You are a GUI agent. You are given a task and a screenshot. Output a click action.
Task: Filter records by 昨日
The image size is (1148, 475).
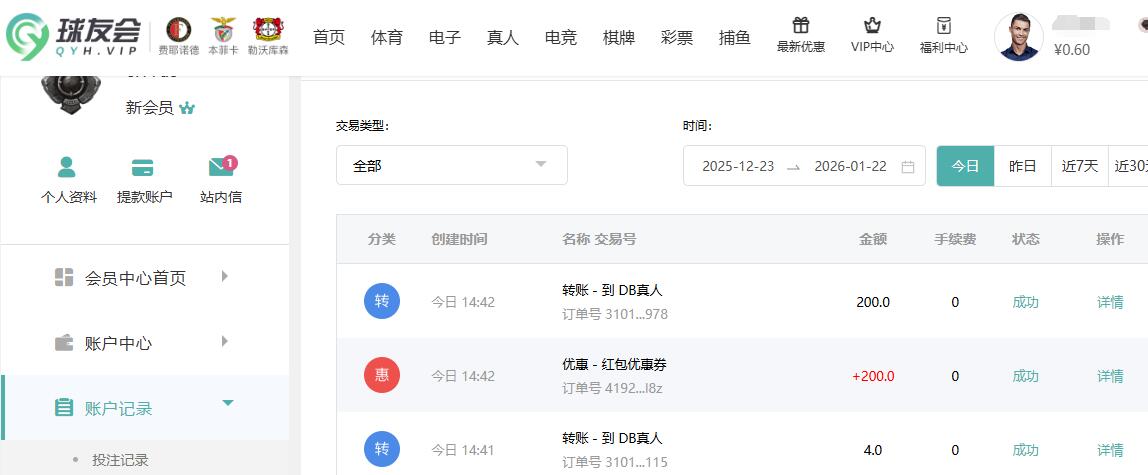coord(1022,166)
